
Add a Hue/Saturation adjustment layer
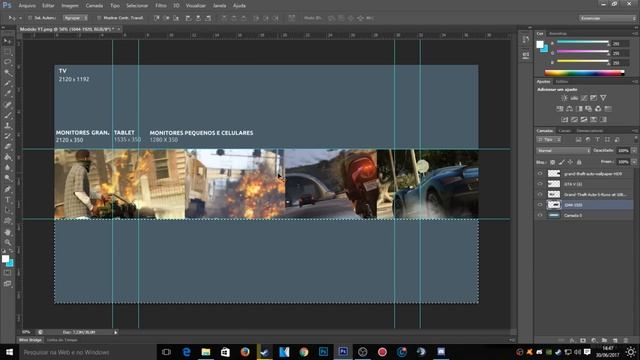(560, 109)
